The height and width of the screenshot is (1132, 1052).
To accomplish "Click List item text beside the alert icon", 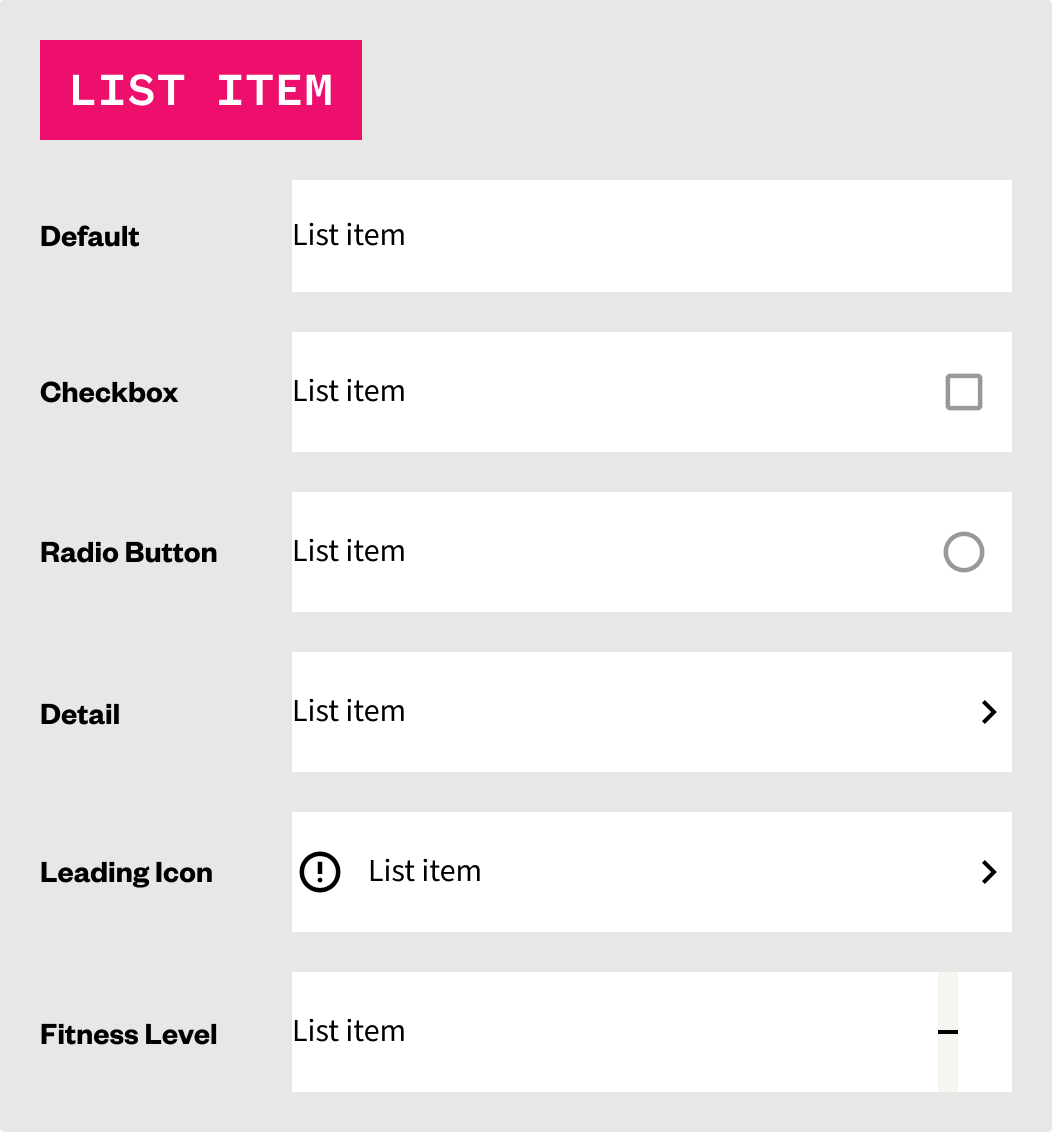I will (x=425, y=872).
